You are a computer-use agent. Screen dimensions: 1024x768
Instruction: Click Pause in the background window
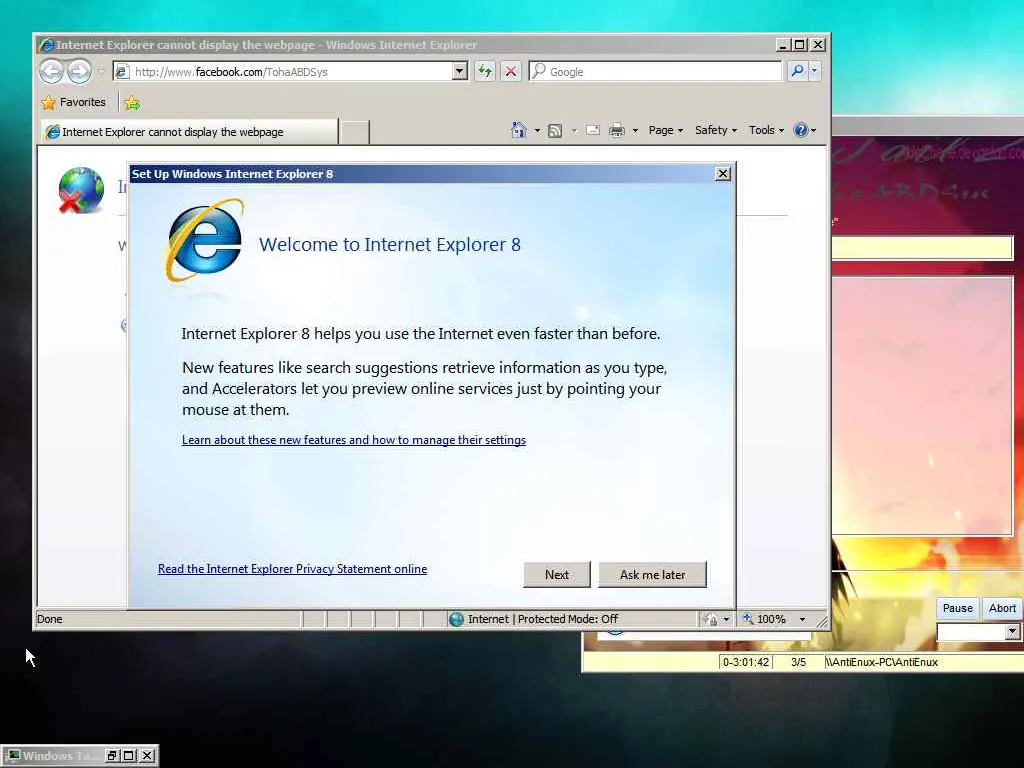tap(957, 608)
